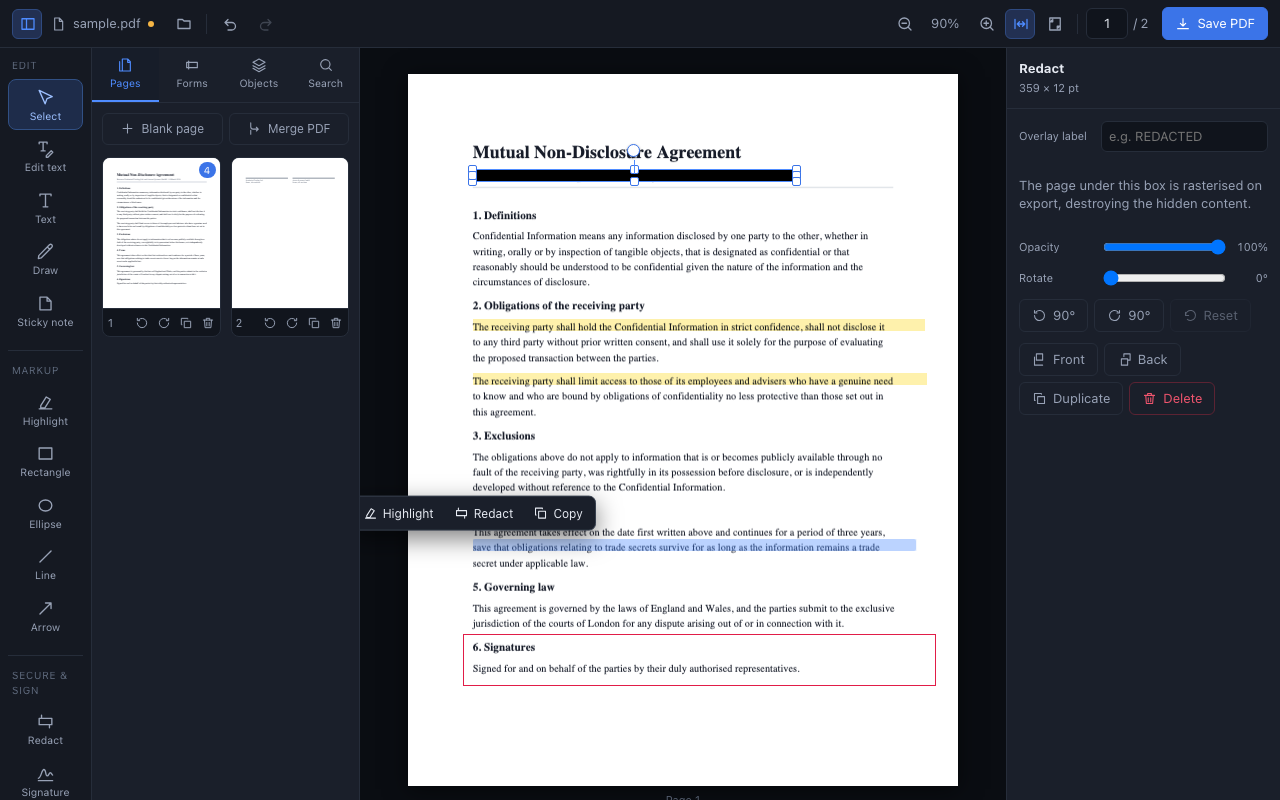Open the Signature tool
Image resolution: width=1280 pixels, height=800 pixels.
[x=45, y=781]
